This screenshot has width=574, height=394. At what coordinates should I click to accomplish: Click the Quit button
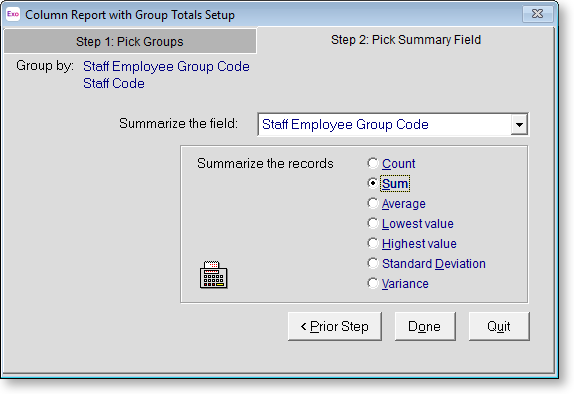(x=499, y=326)
